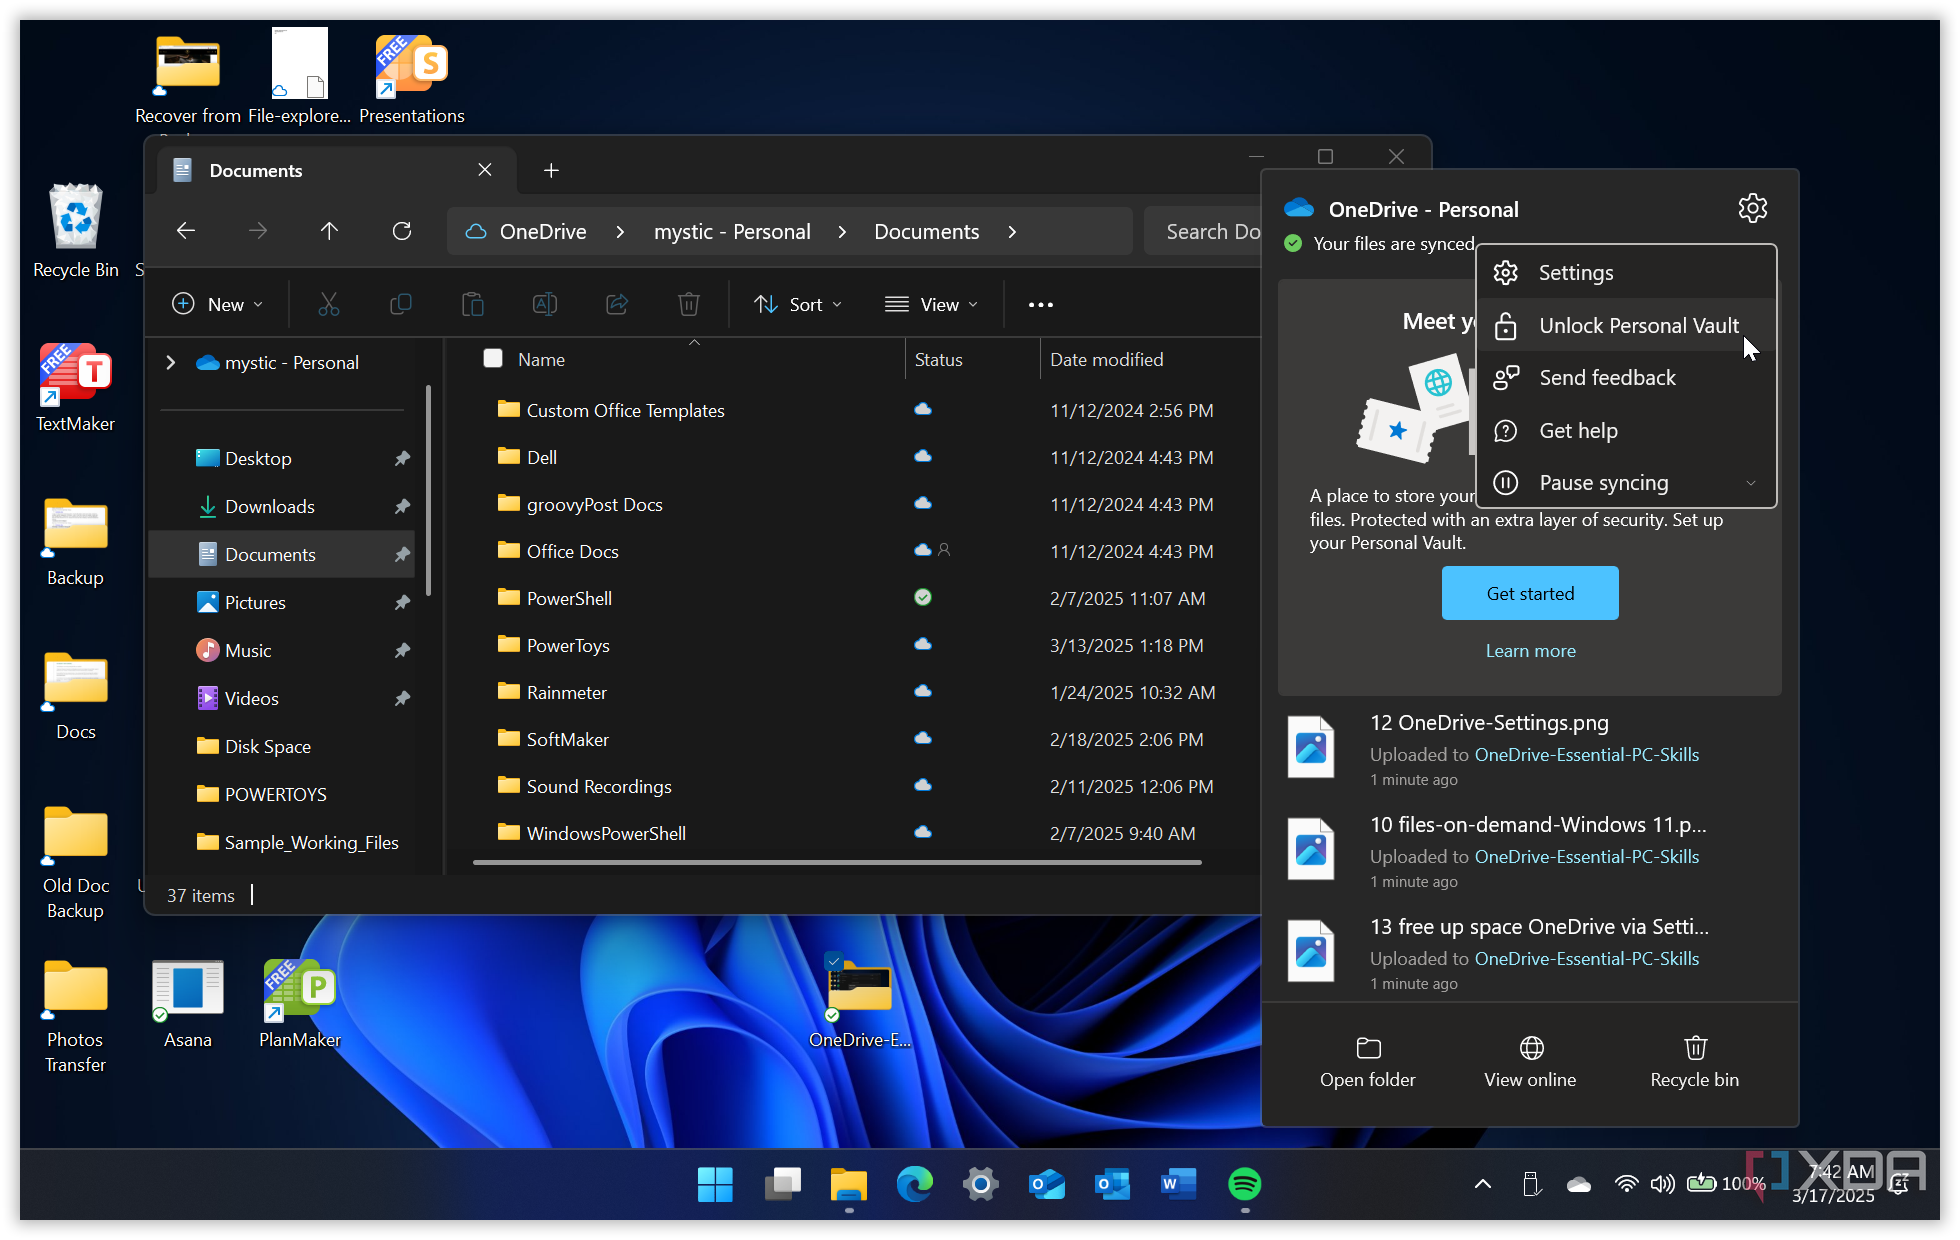The image size is (1960, 1240).
Task: Click the Status column header
Action: click(x=939, y=359)
